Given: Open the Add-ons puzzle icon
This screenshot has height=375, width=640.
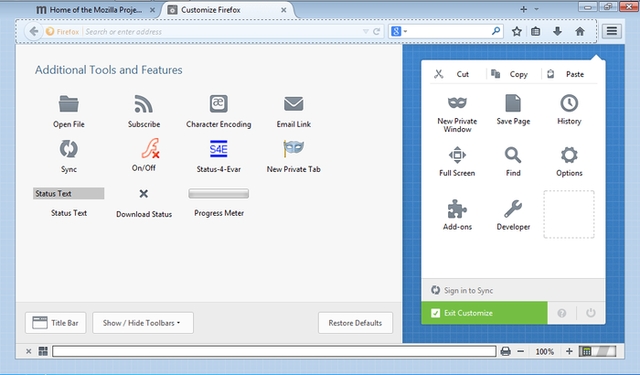Looking at the screenshot, I should click(457, 209).
